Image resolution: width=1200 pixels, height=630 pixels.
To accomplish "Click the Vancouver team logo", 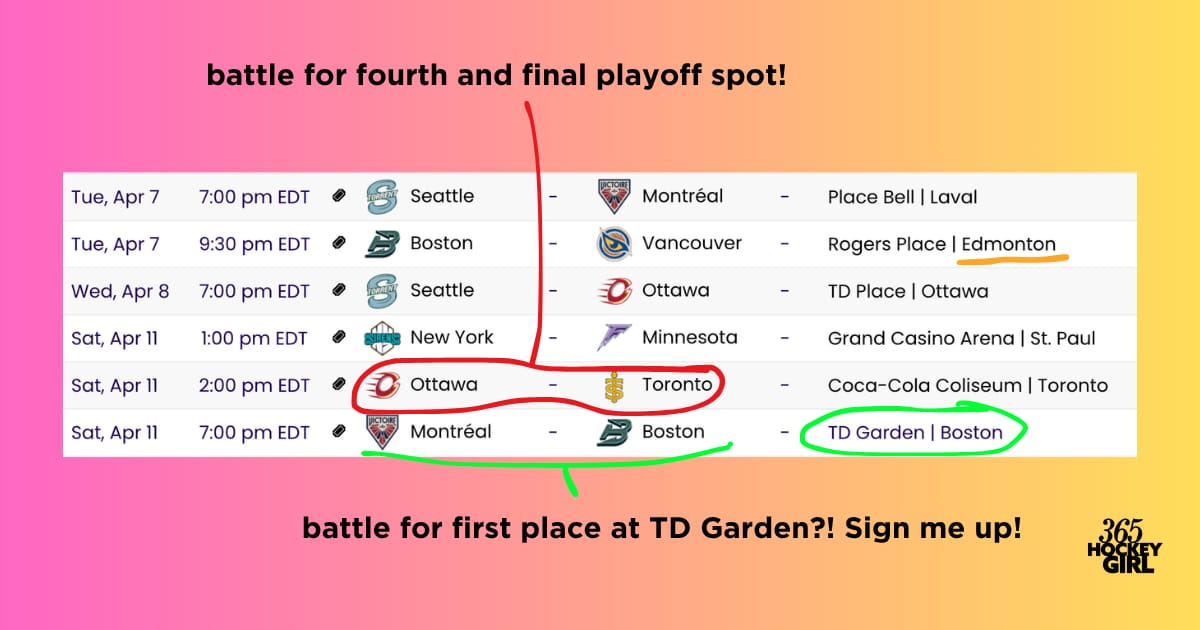I will click(613, 244).
